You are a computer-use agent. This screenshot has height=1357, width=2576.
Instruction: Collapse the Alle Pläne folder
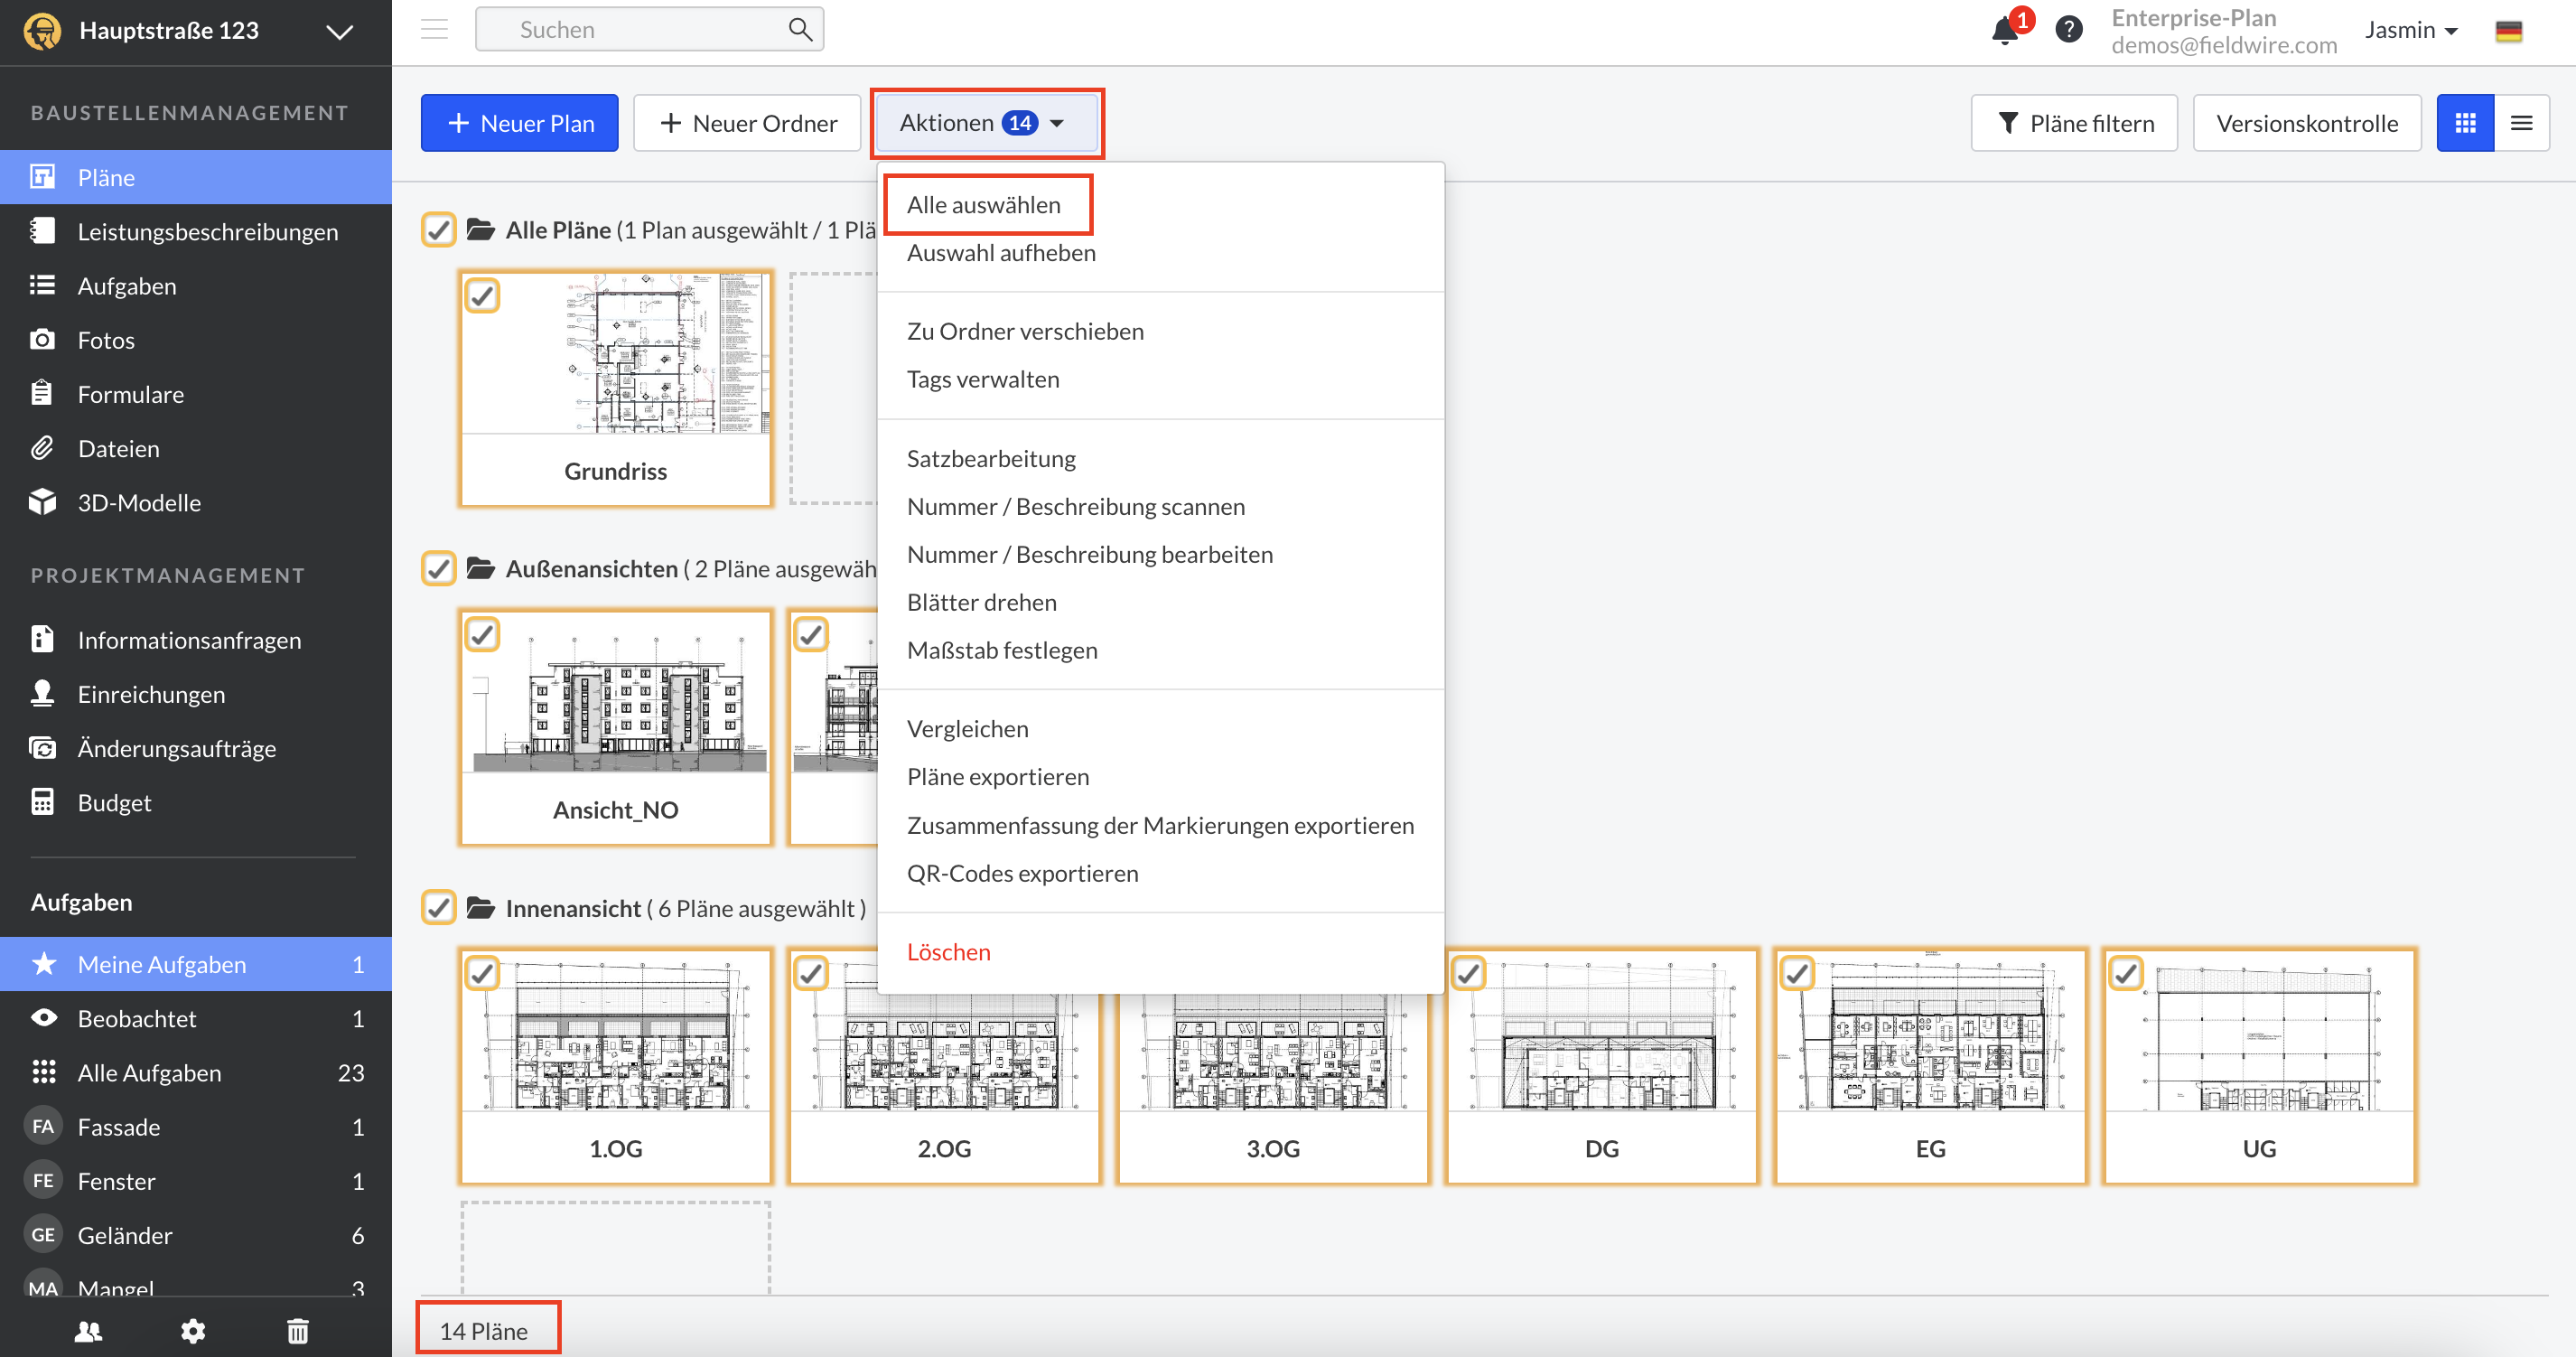coord(481,230)
